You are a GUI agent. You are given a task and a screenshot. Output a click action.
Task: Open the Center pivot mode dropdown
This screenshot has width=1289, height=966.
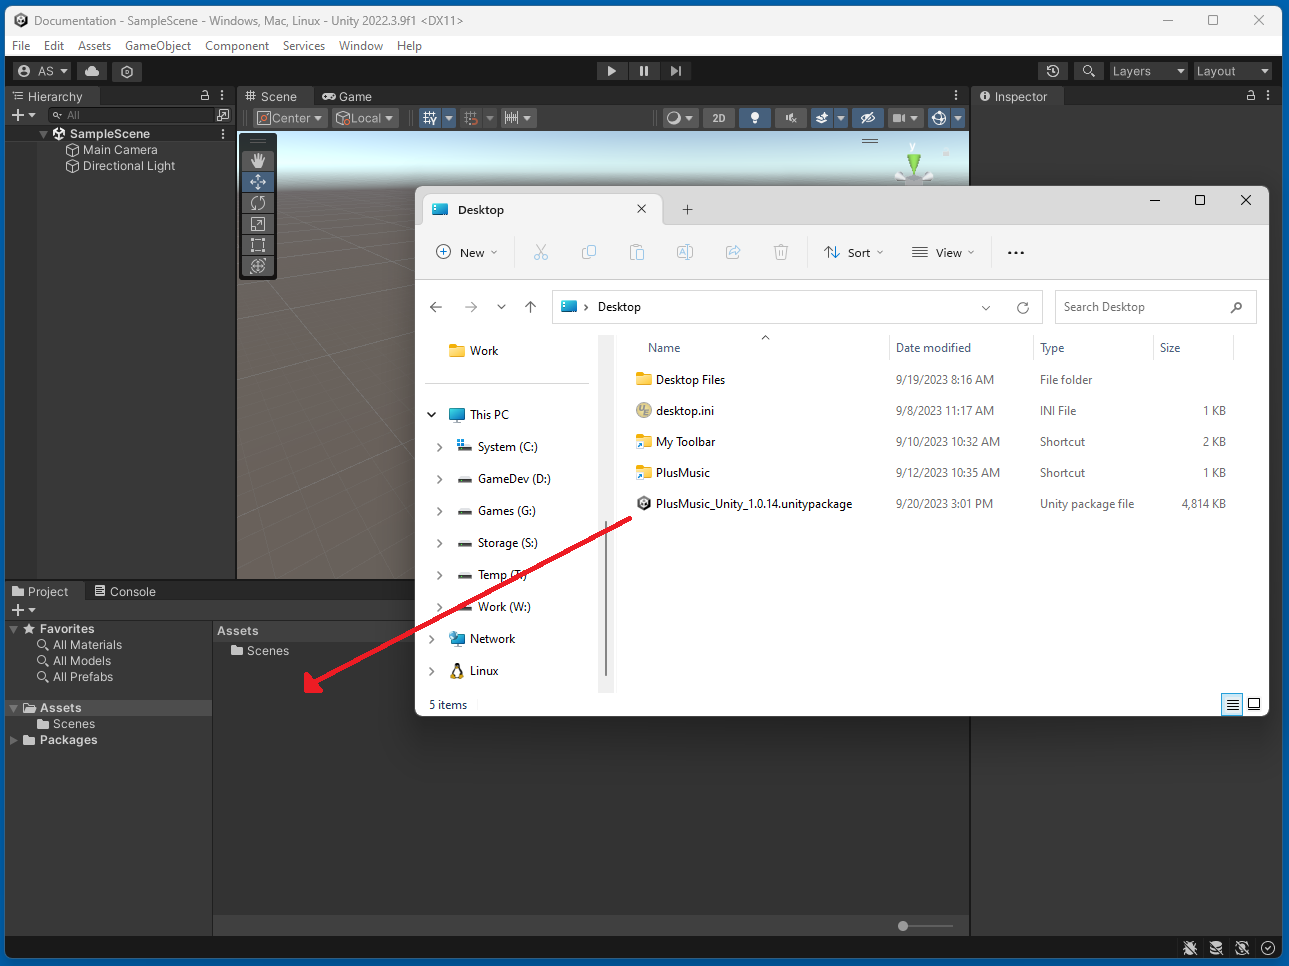pos(290,118)
